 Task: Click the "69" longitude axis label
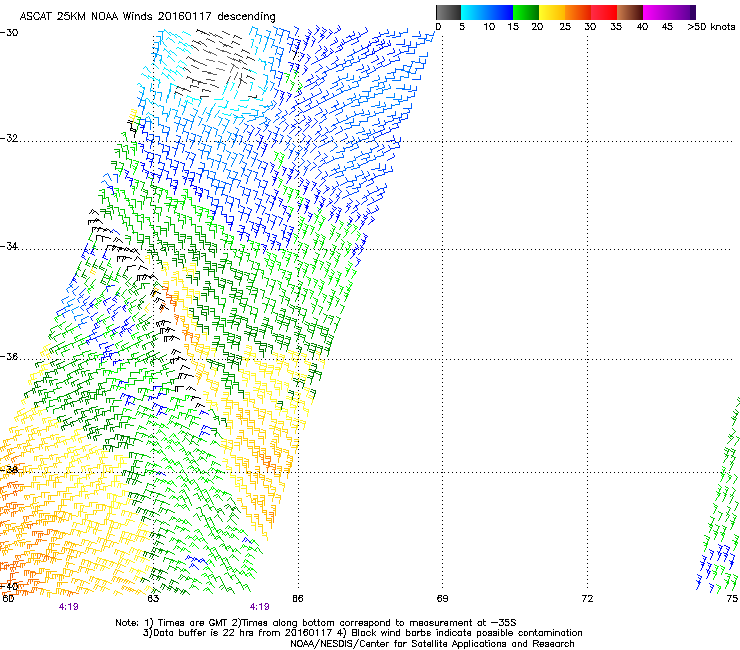(x=442, y=599)
